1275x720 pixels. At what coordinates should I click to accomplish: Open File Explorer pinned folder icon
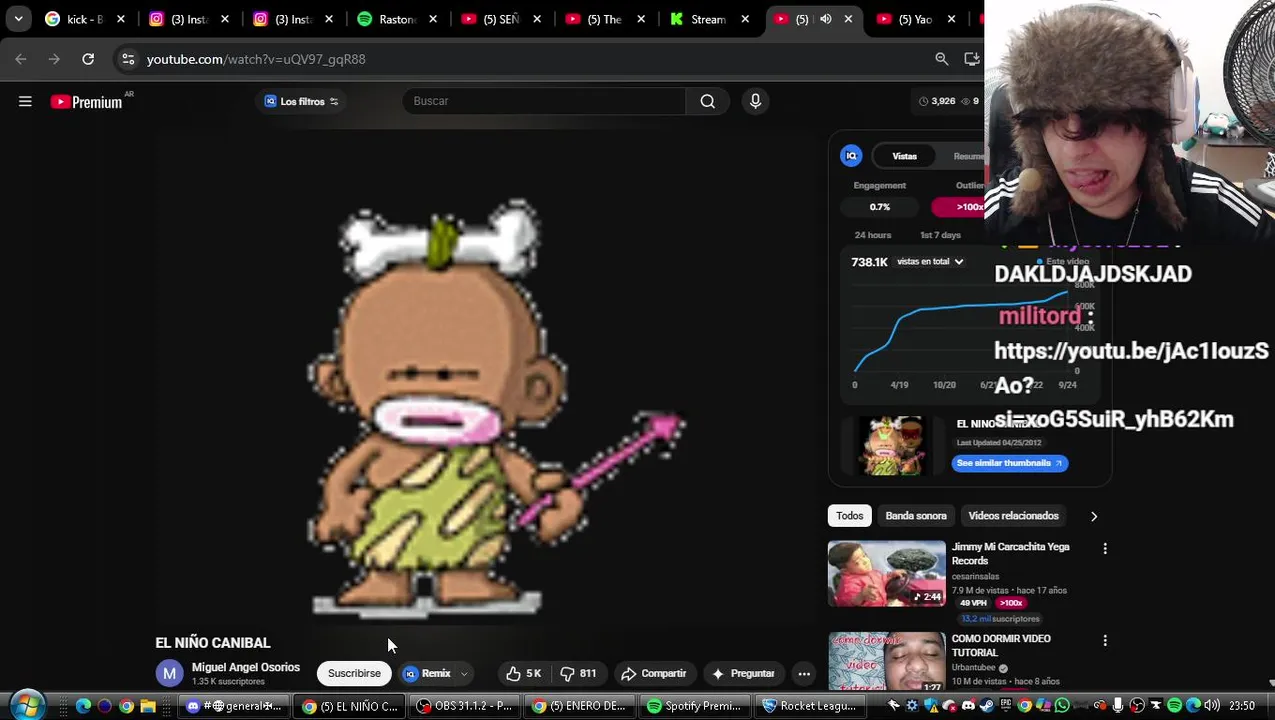point(148,706)
